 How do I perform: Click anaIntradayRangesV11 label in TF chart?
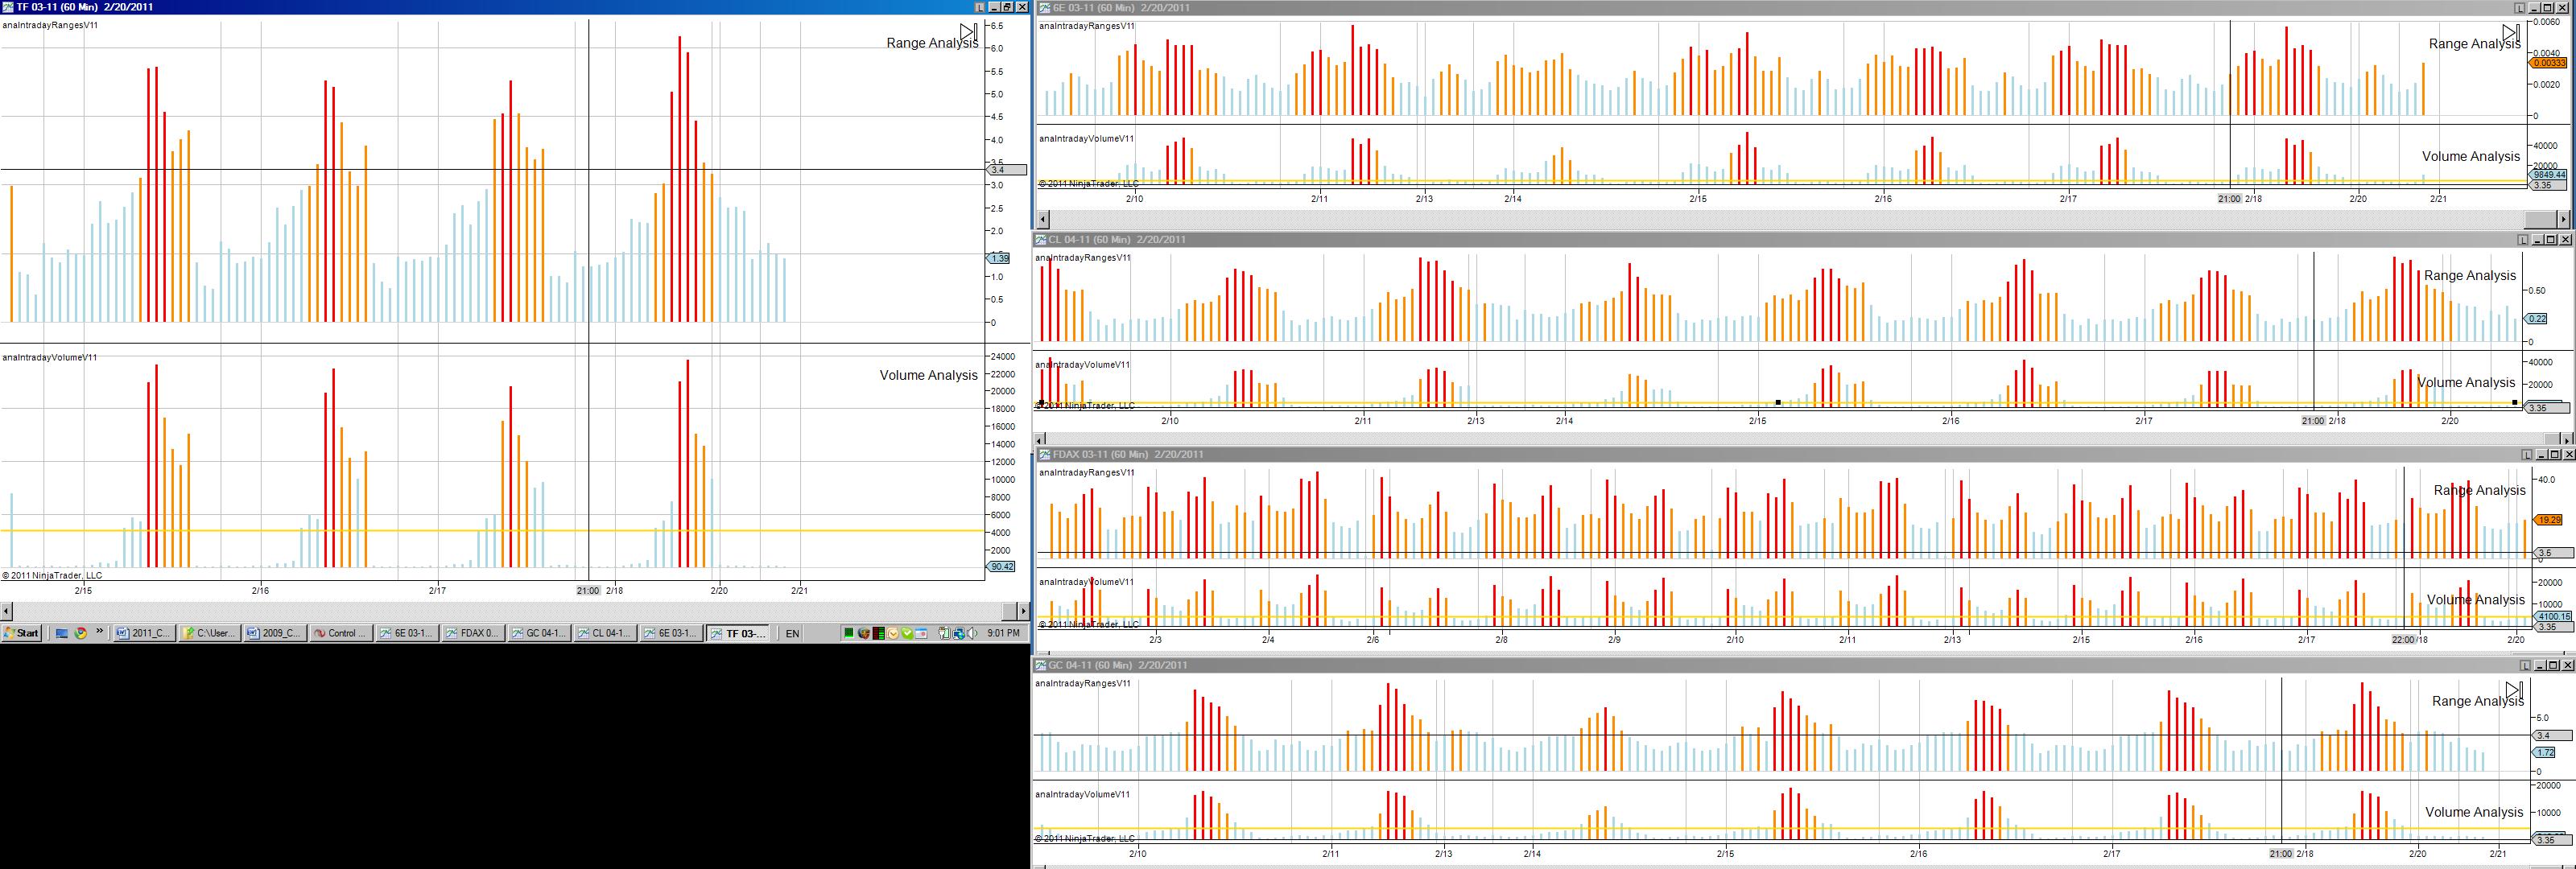pos(50,25)
